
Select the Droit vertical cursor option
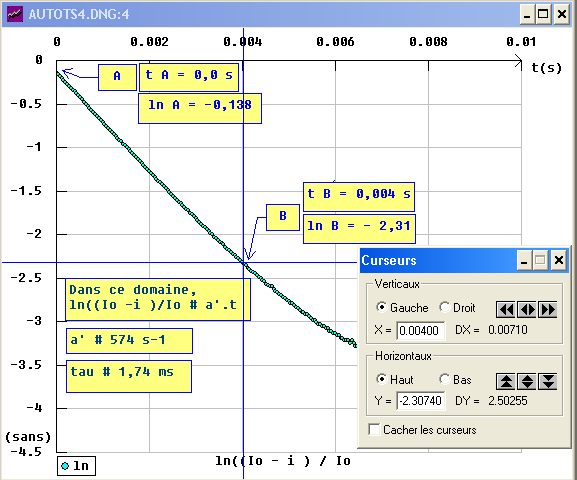click(445, 307)
